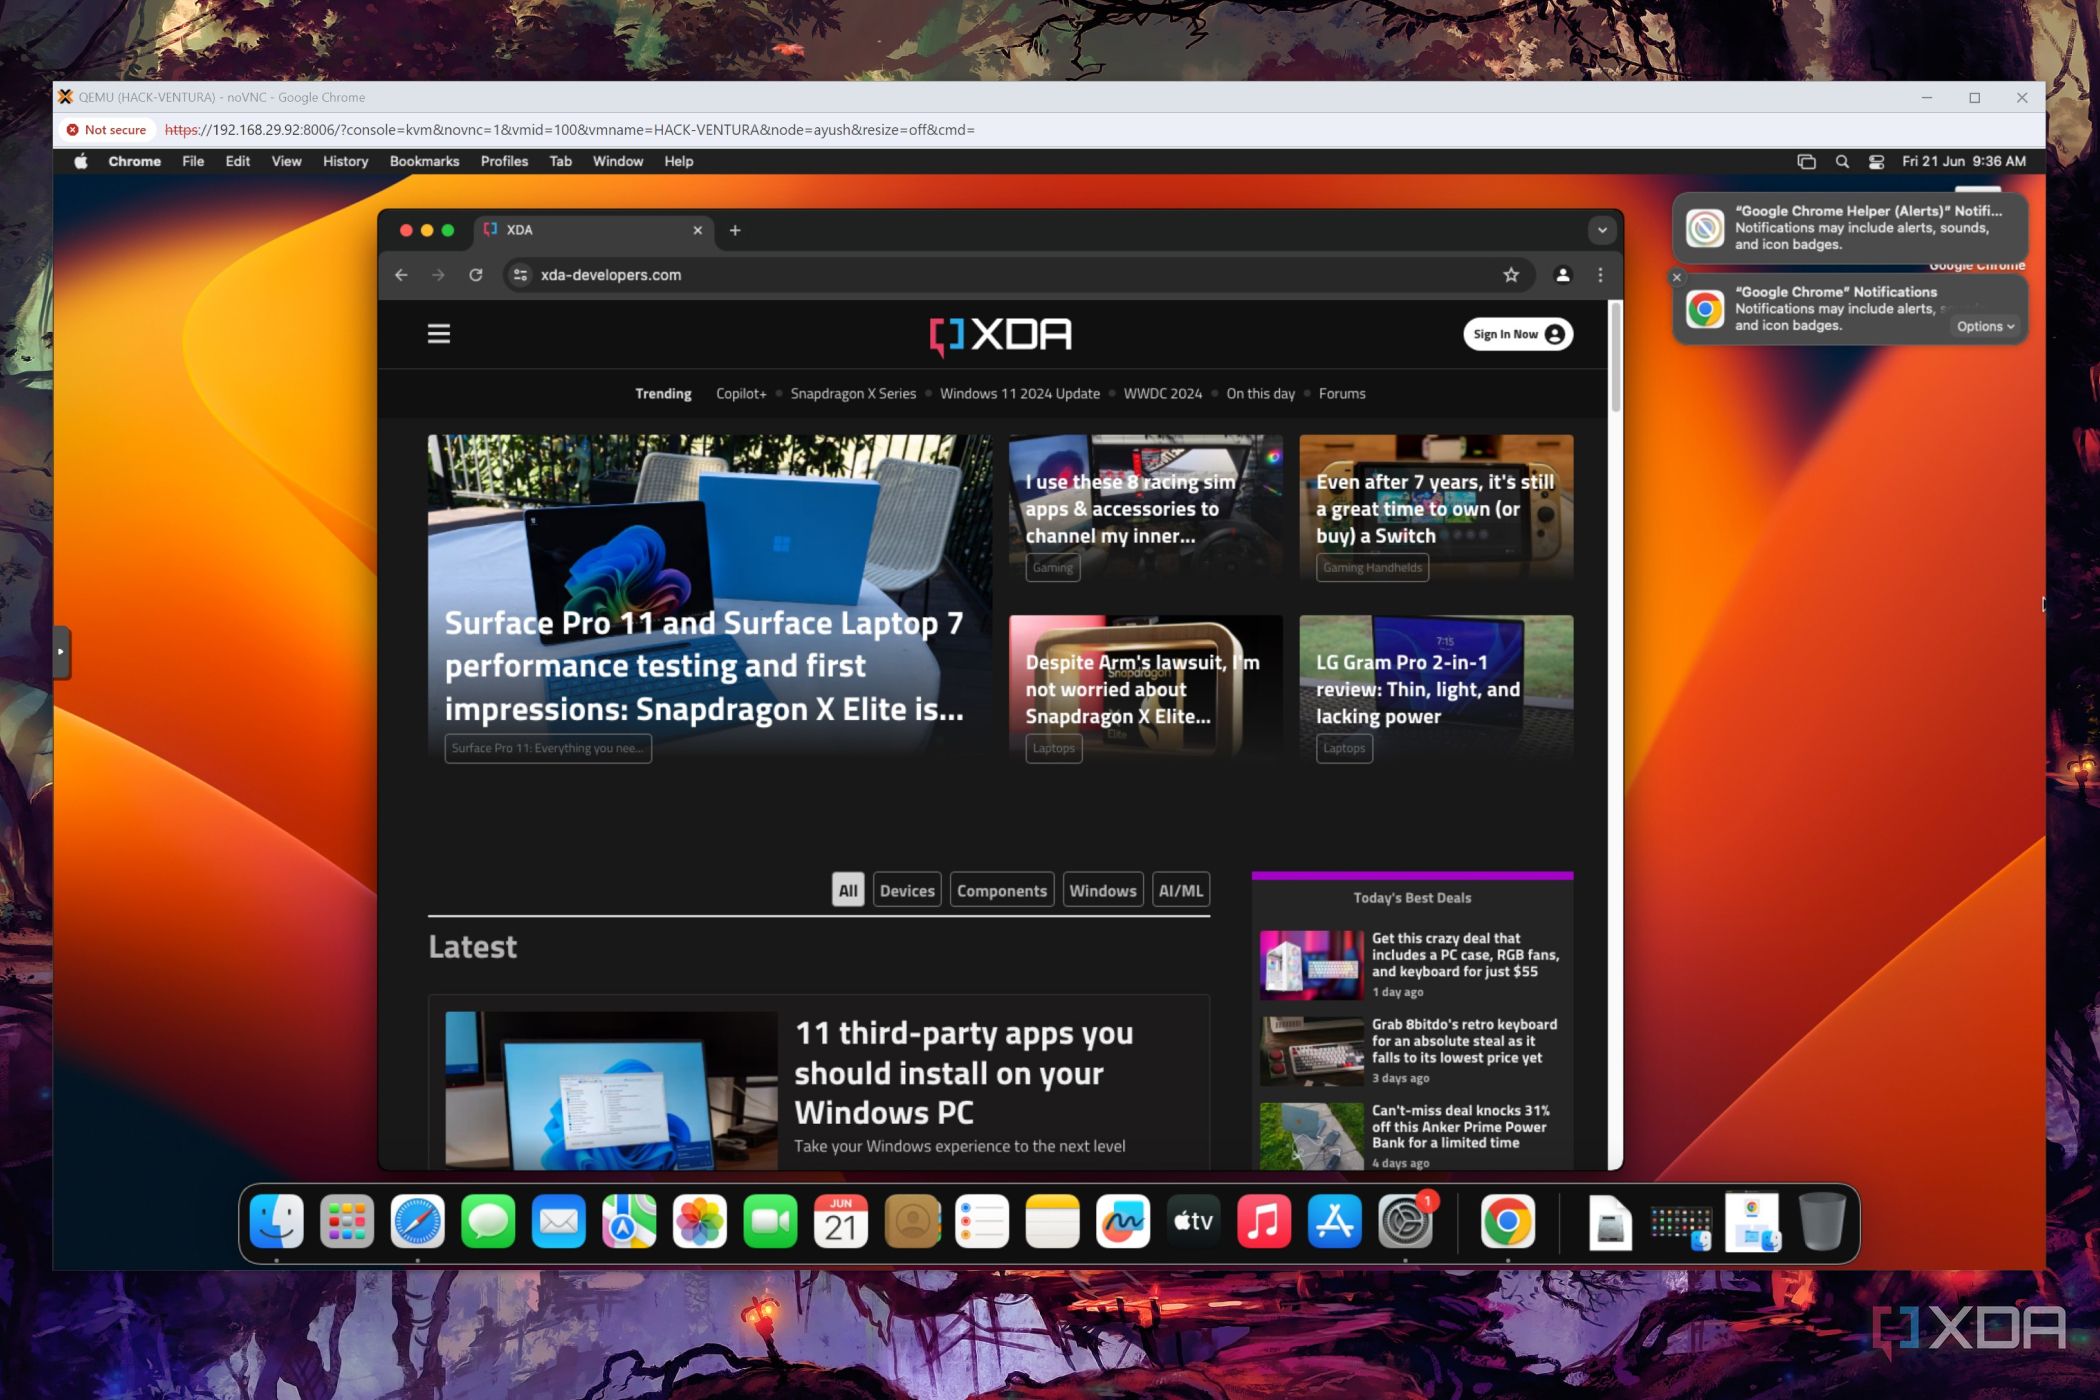Screen dimensions: 2100x1400
Task: Click Chrome icon in the dock
Action: [1508, 1221]
